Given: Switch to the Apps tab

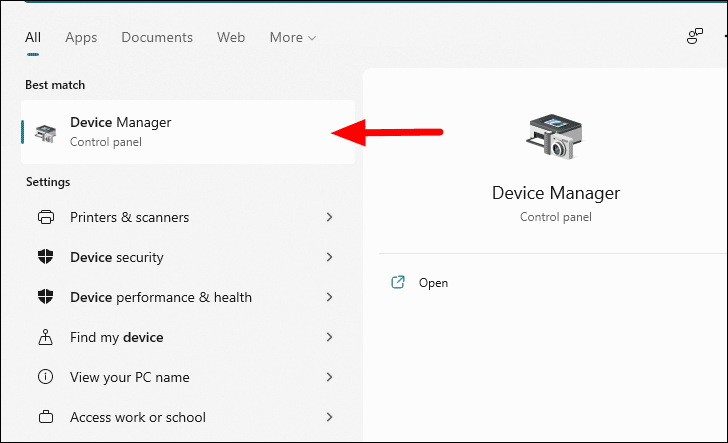Looking at the screenshot, I should (81, 37).
